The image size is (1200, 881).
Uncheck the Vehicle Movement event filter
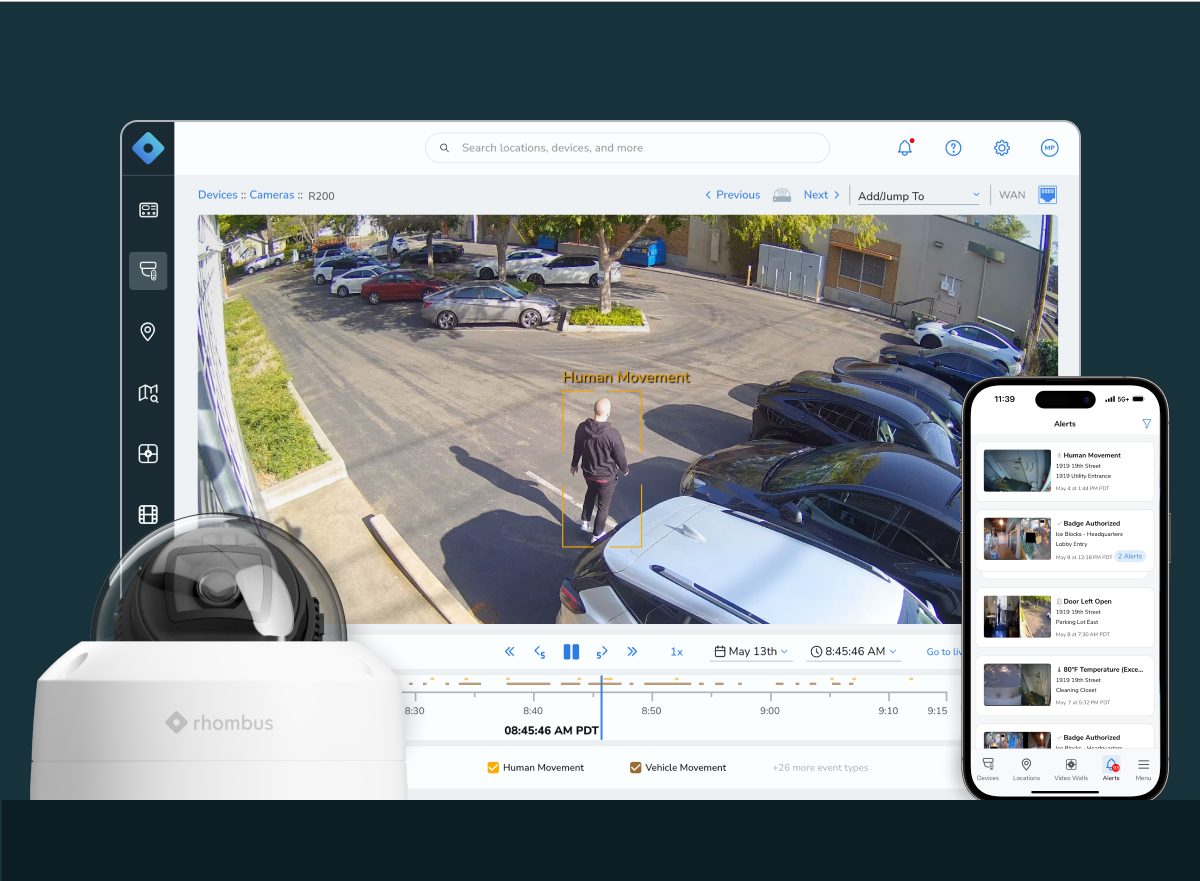point(635,767)
